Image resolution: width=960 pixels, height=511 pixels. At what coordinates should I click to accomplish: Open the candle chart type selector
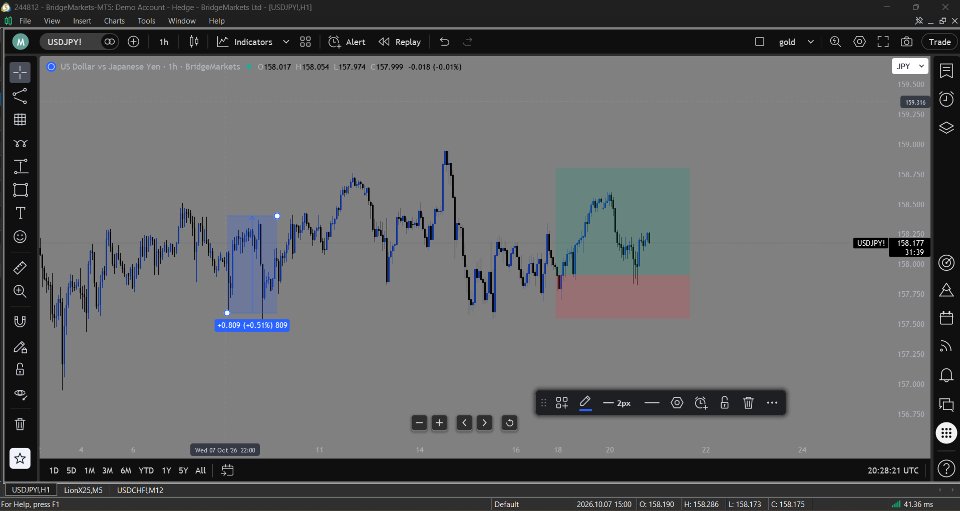(x=194, y=42)
